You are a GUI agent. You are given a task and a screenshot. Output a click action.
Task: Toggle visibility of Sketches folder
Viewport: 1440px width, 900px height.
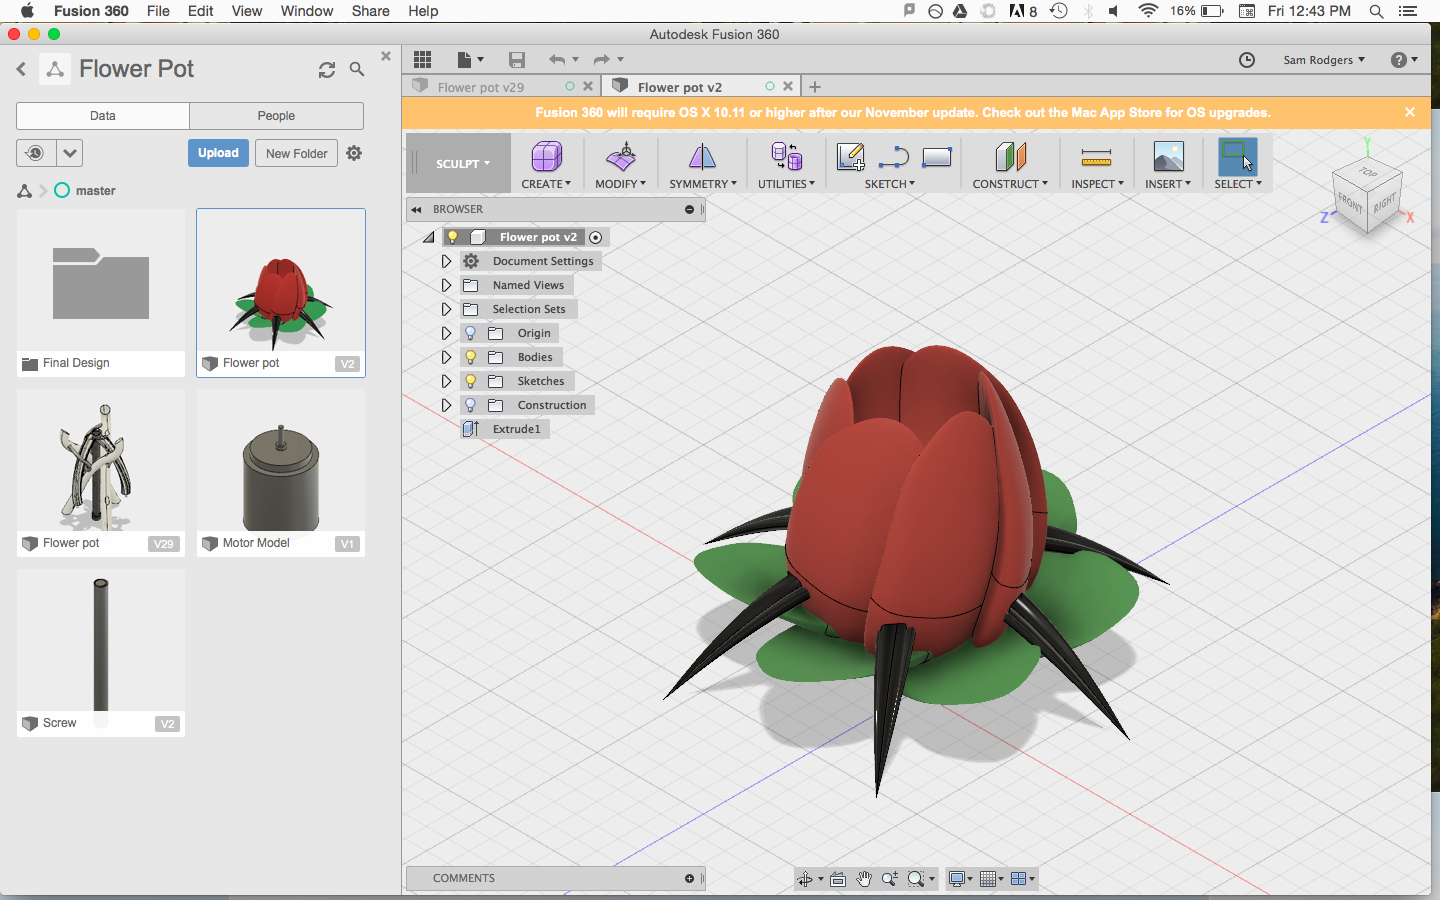[470, 381]
